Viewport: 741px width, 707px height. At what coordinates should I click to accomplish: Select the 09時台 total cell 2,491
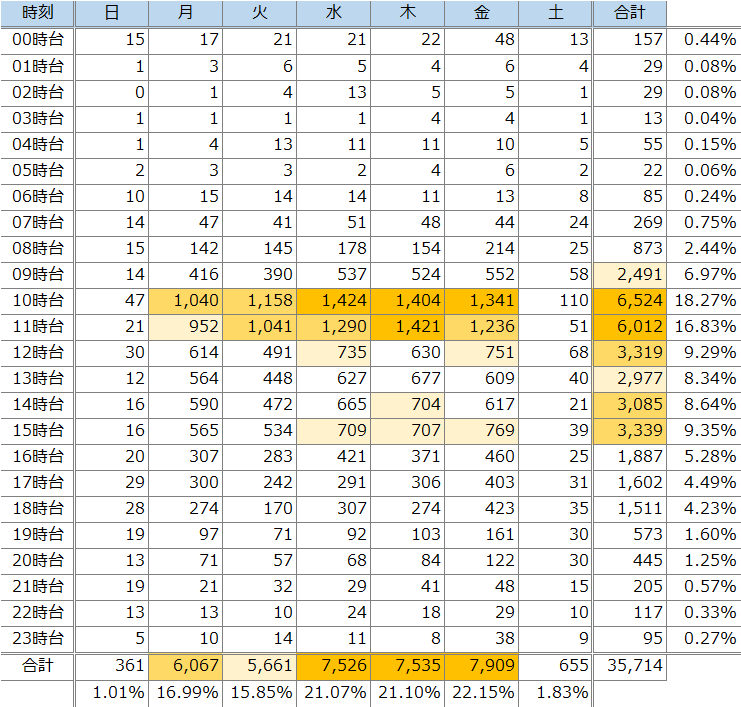point(630,274)
